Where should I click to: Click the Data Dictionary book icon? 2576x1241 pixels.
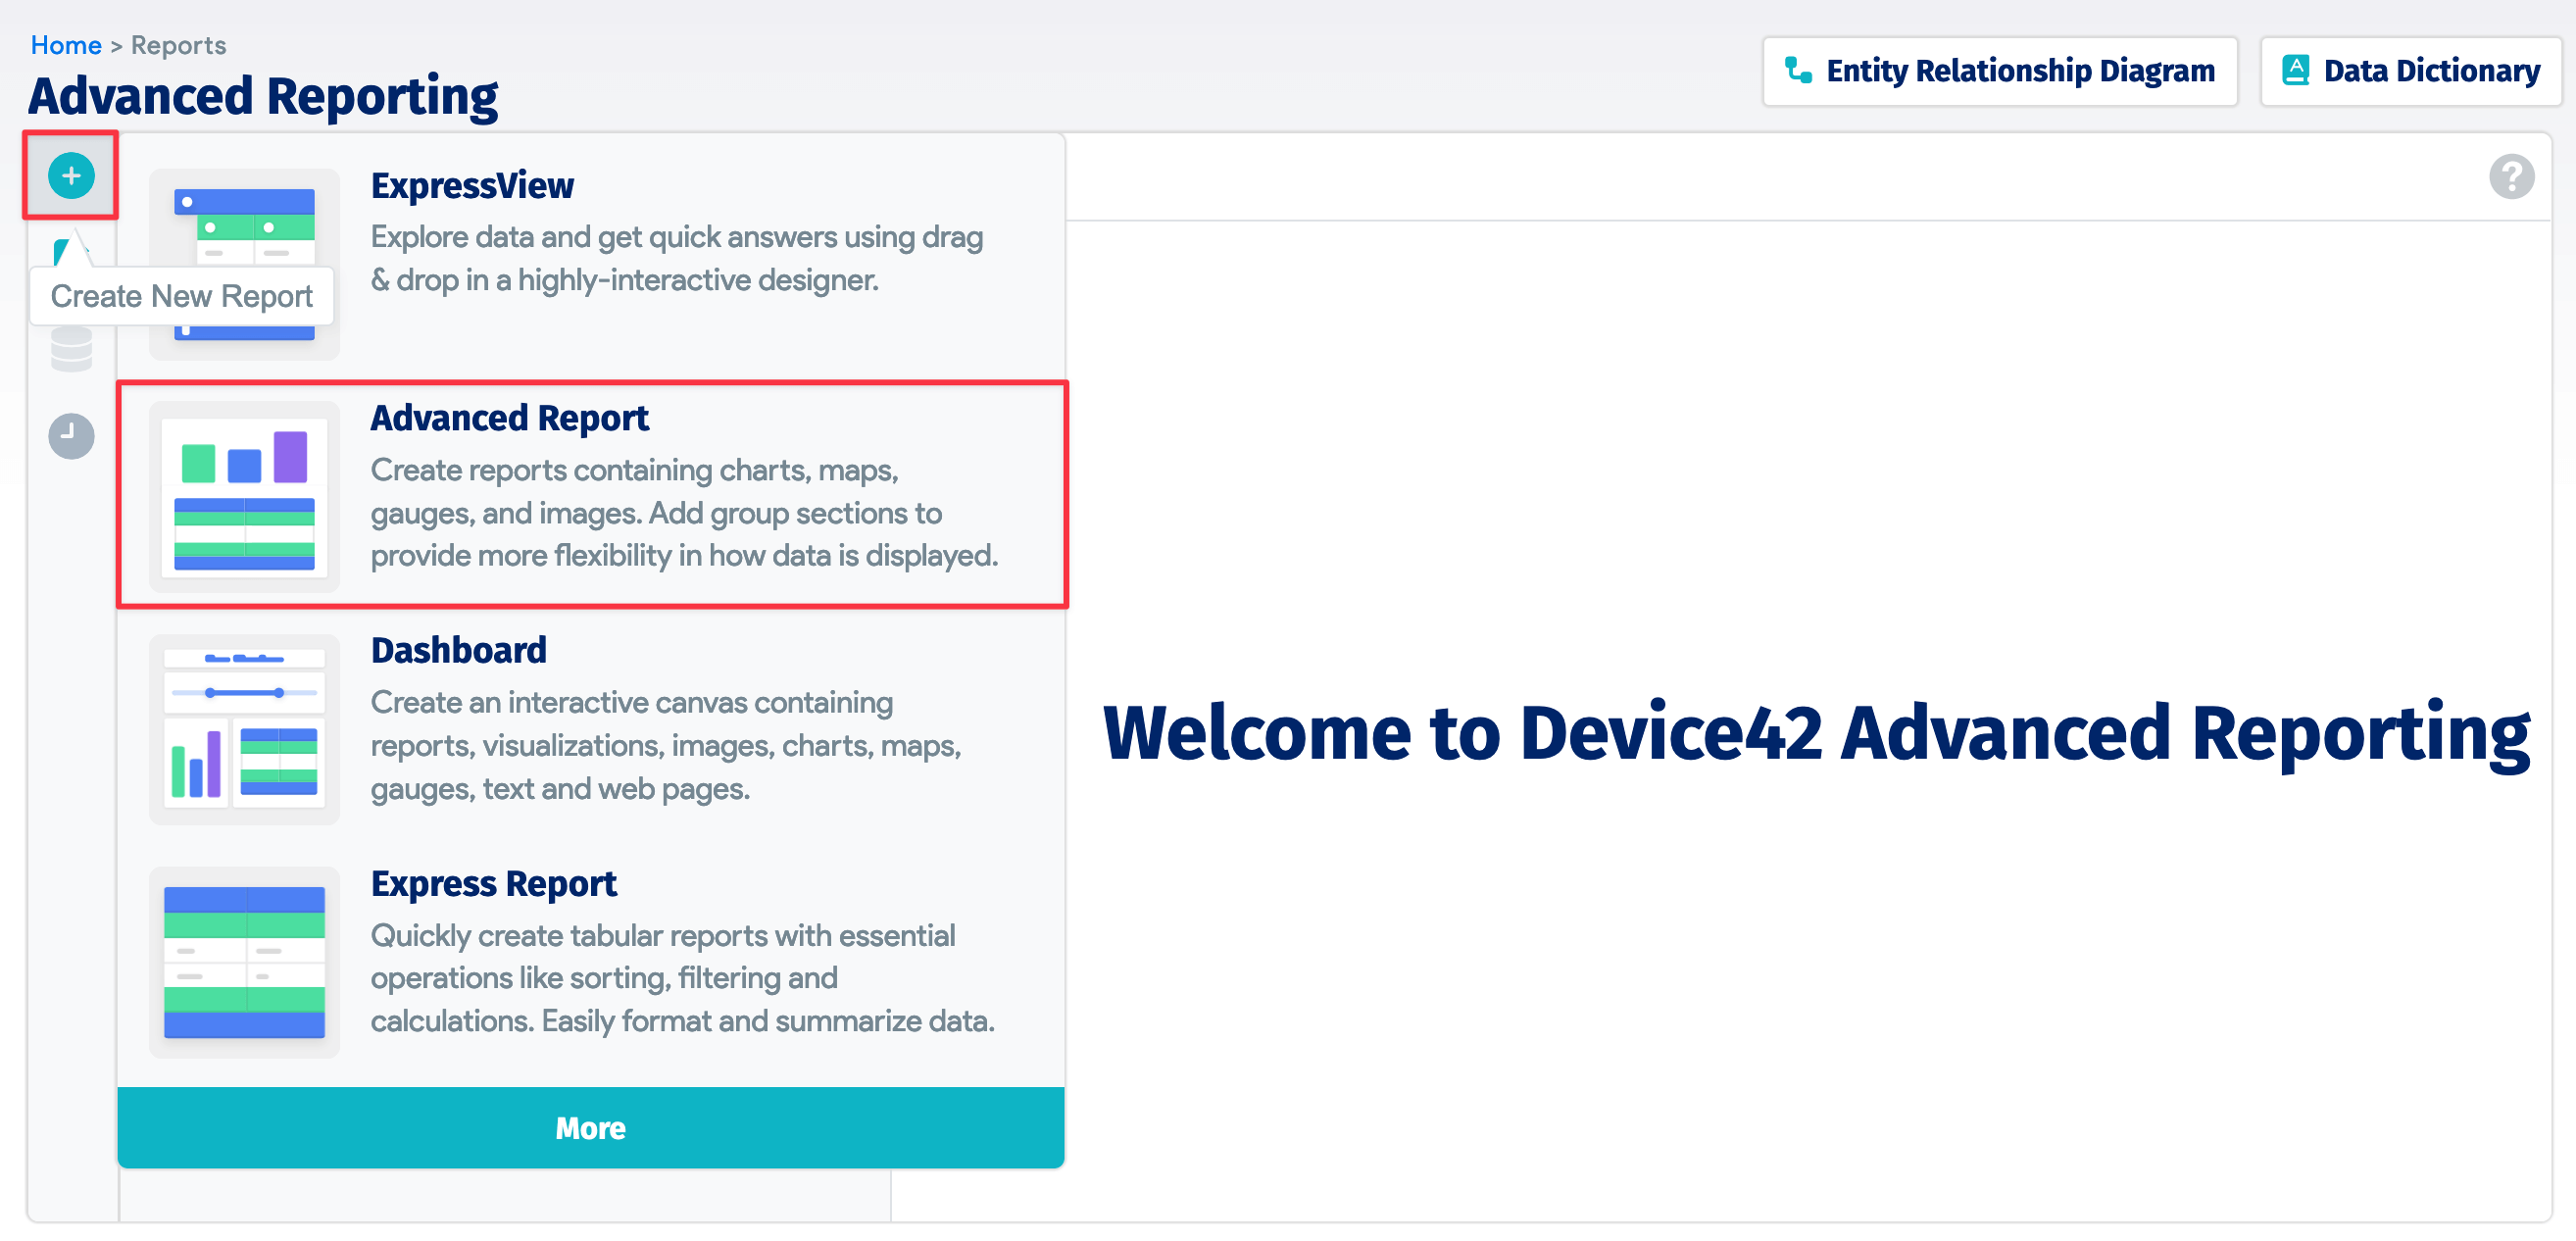pyautogui.click(x=2295, y=70)
